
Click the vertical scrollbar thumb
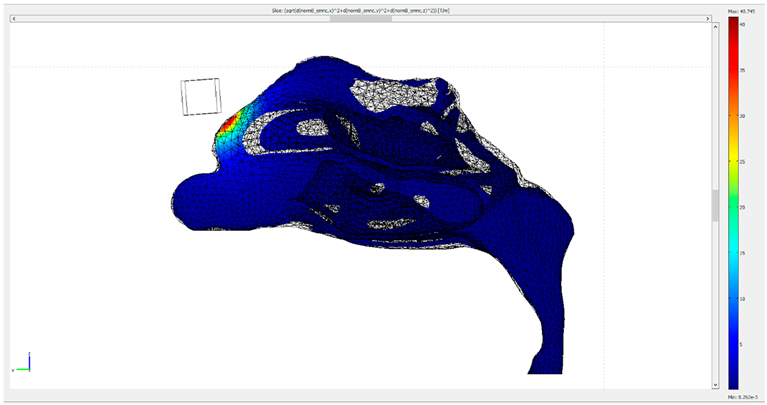715,205
